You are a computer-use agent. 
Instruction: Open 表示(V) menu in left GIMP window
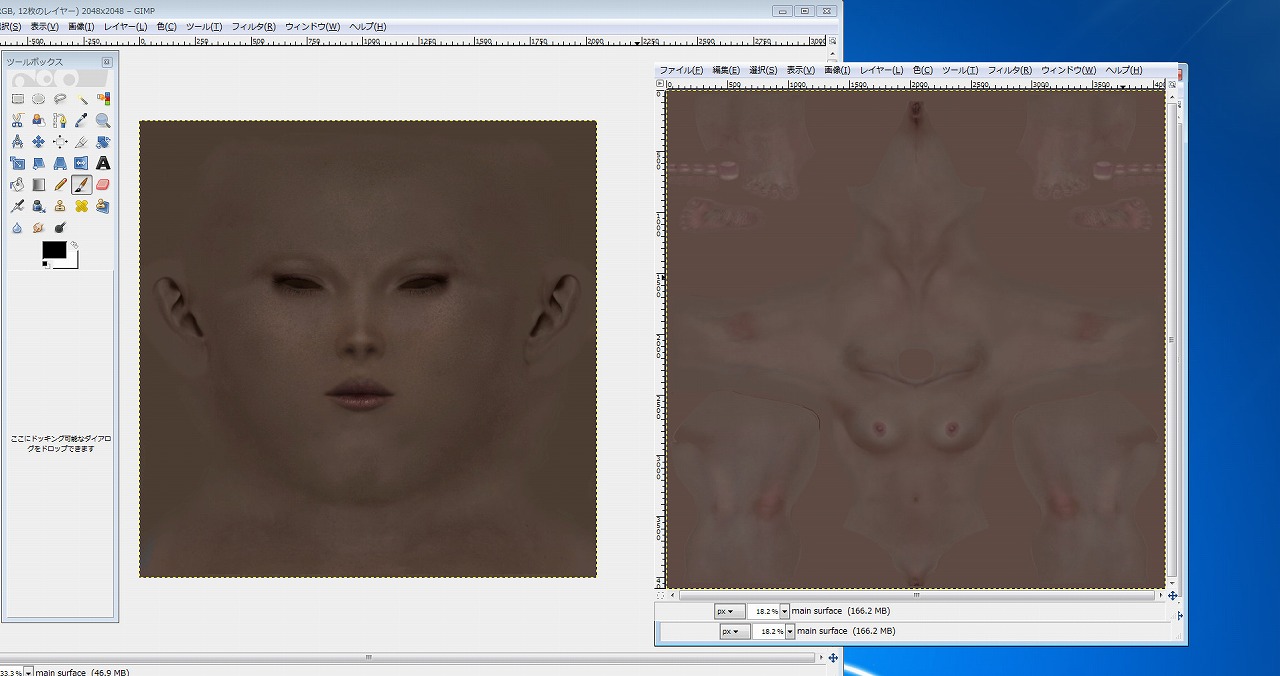pos(44,27)
